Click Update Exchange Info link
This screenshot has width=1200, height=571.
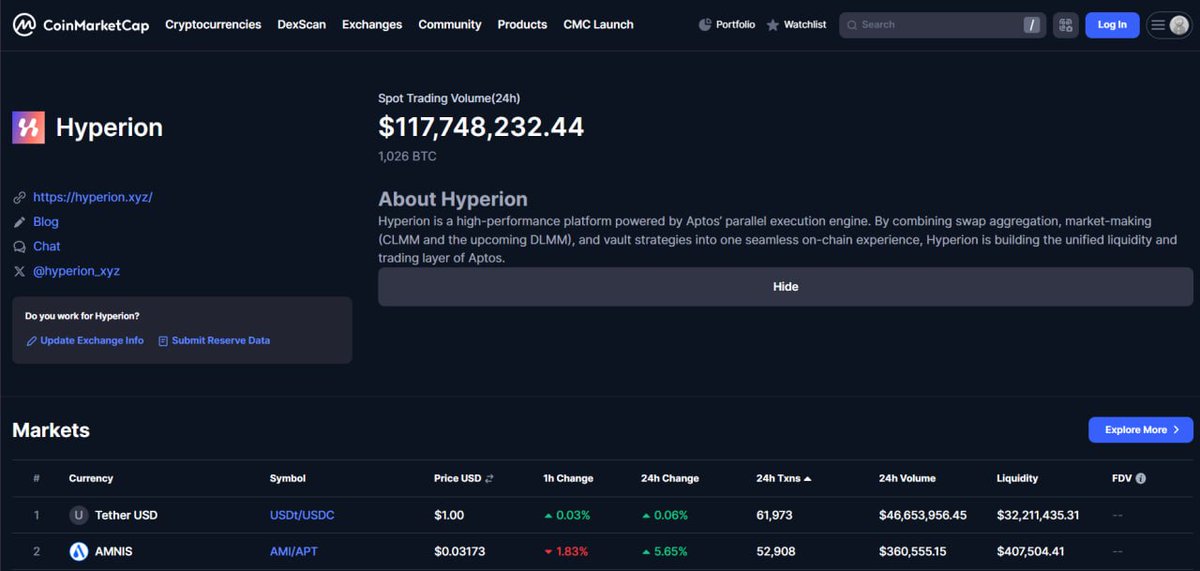click(92, 341)
